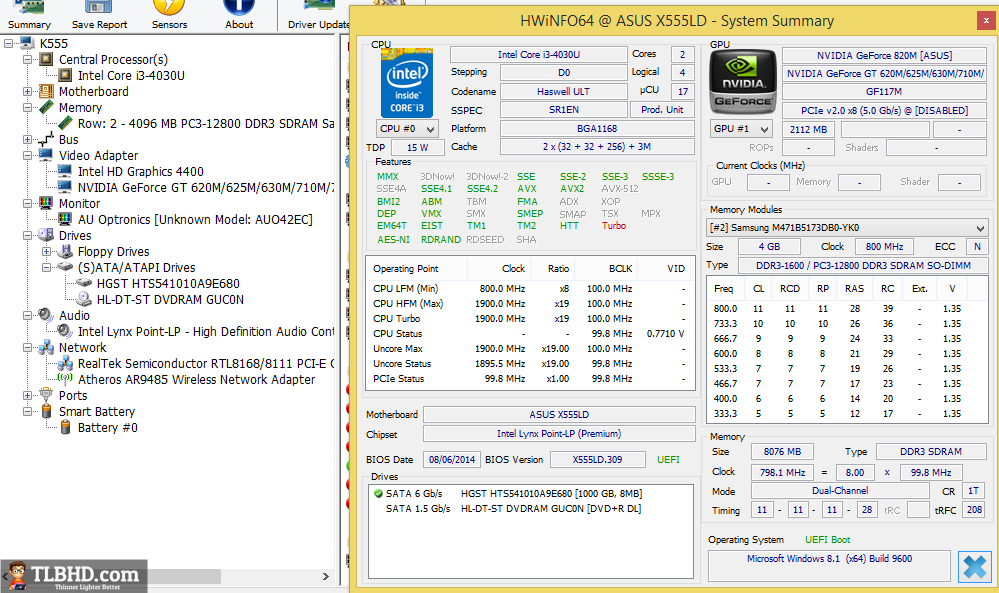The height and width of the screenshot is (593, 999).
Task: Expand the Bus tree node
Action: tap(27, 139)
